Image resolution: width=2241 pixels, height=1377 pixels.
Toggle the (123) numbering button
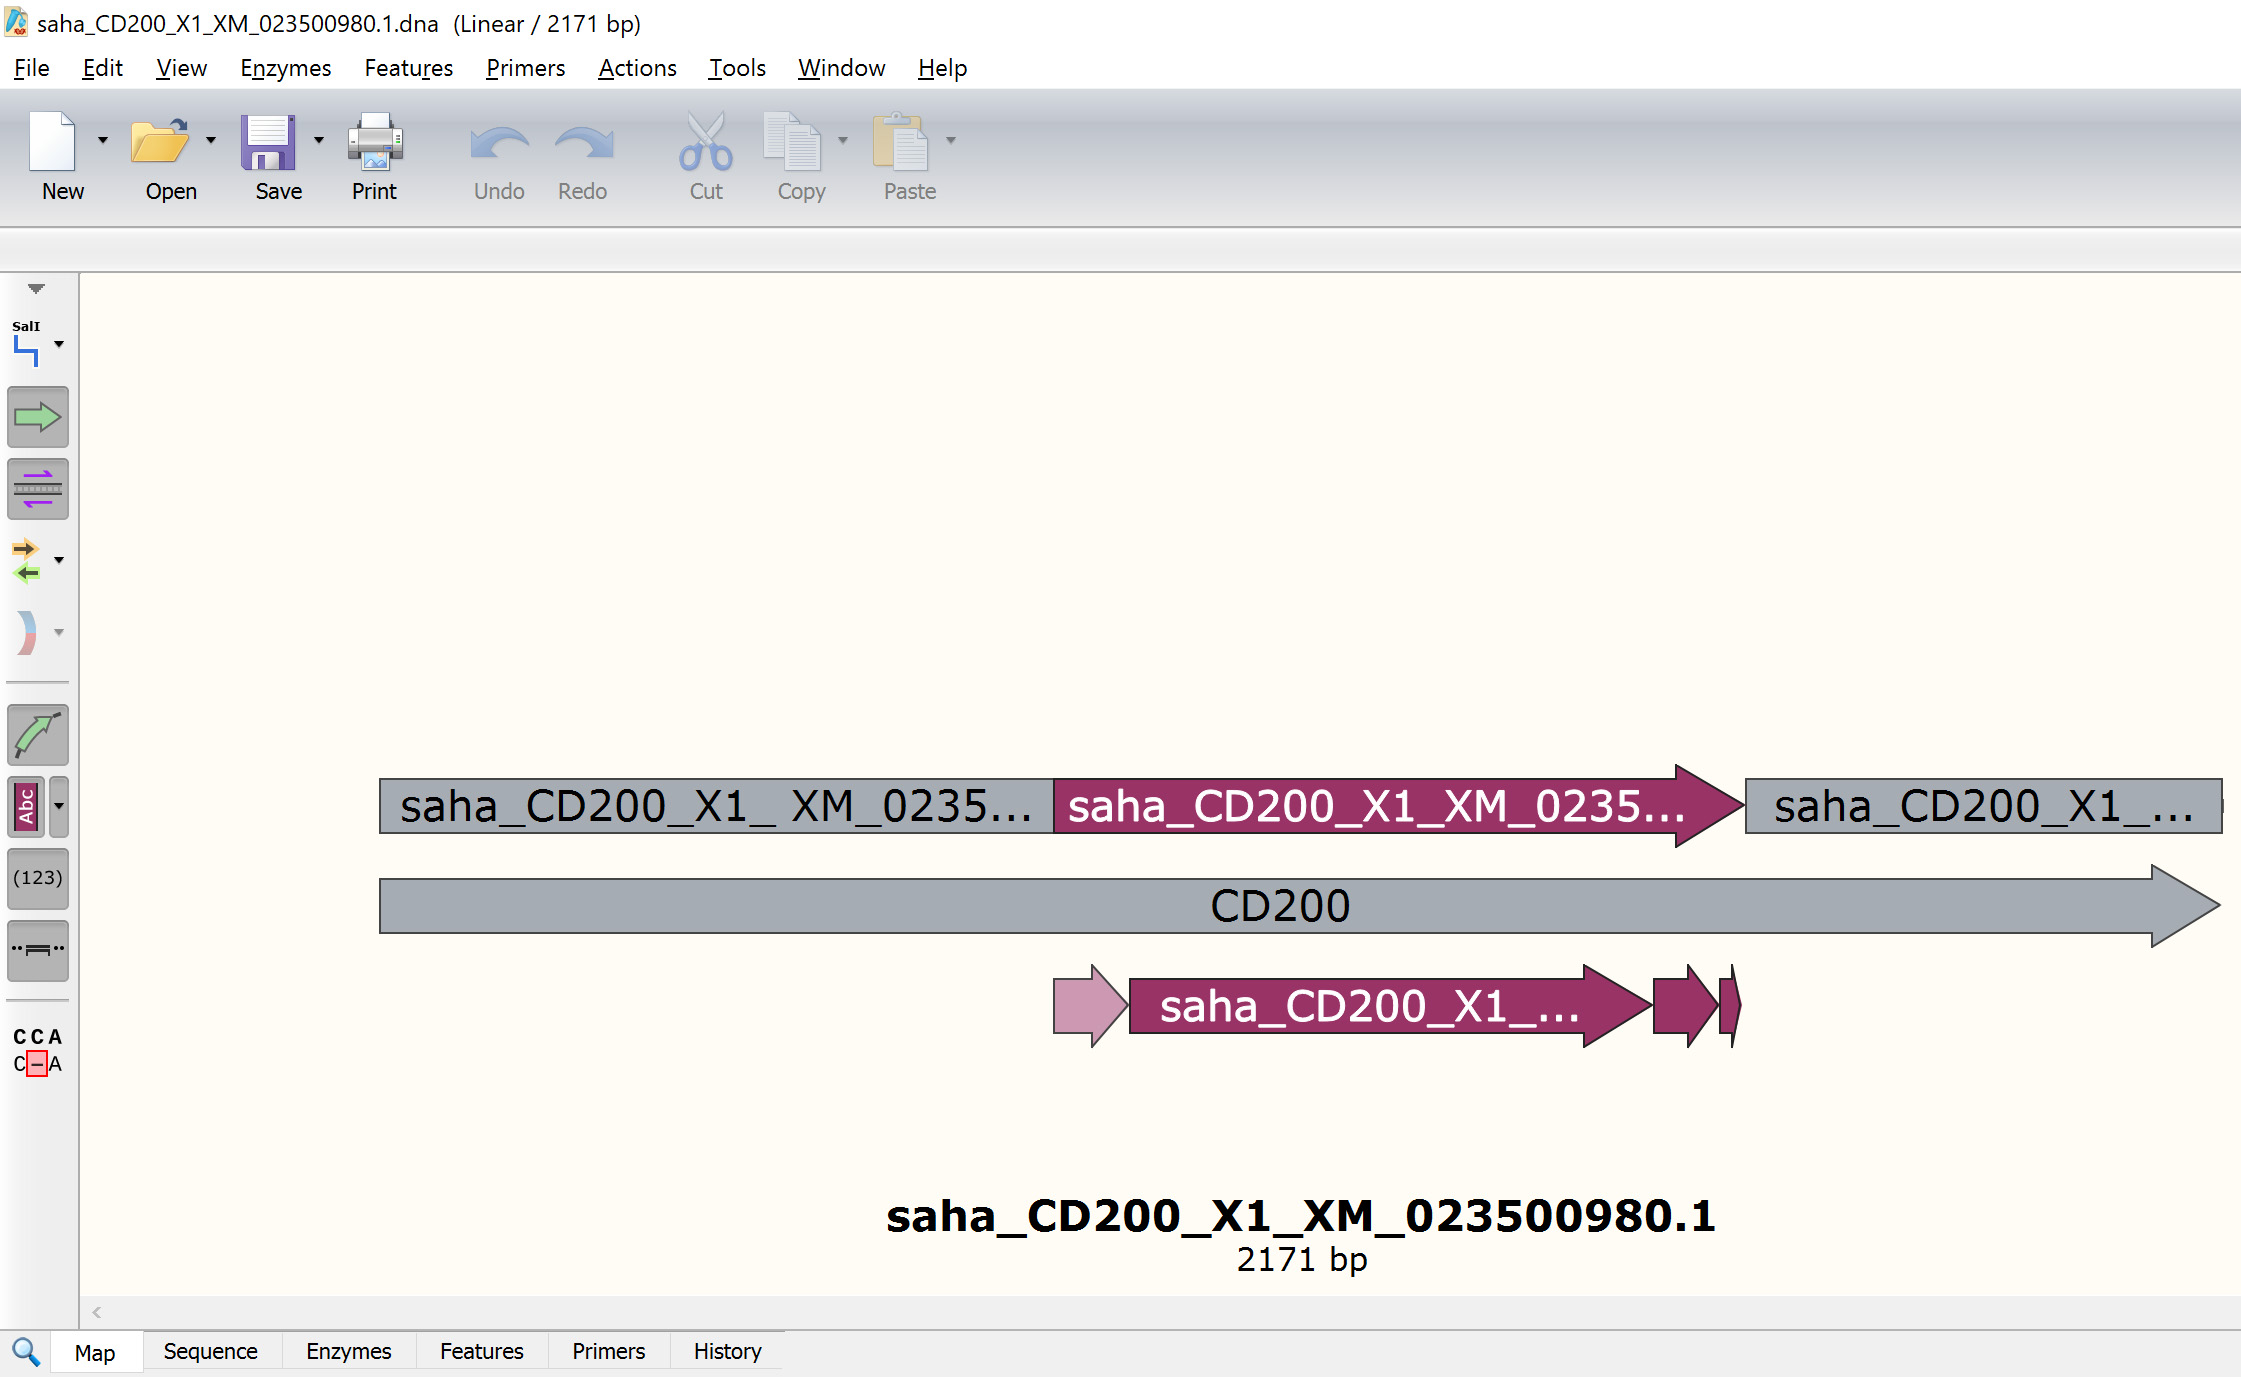tap(38, 878)
